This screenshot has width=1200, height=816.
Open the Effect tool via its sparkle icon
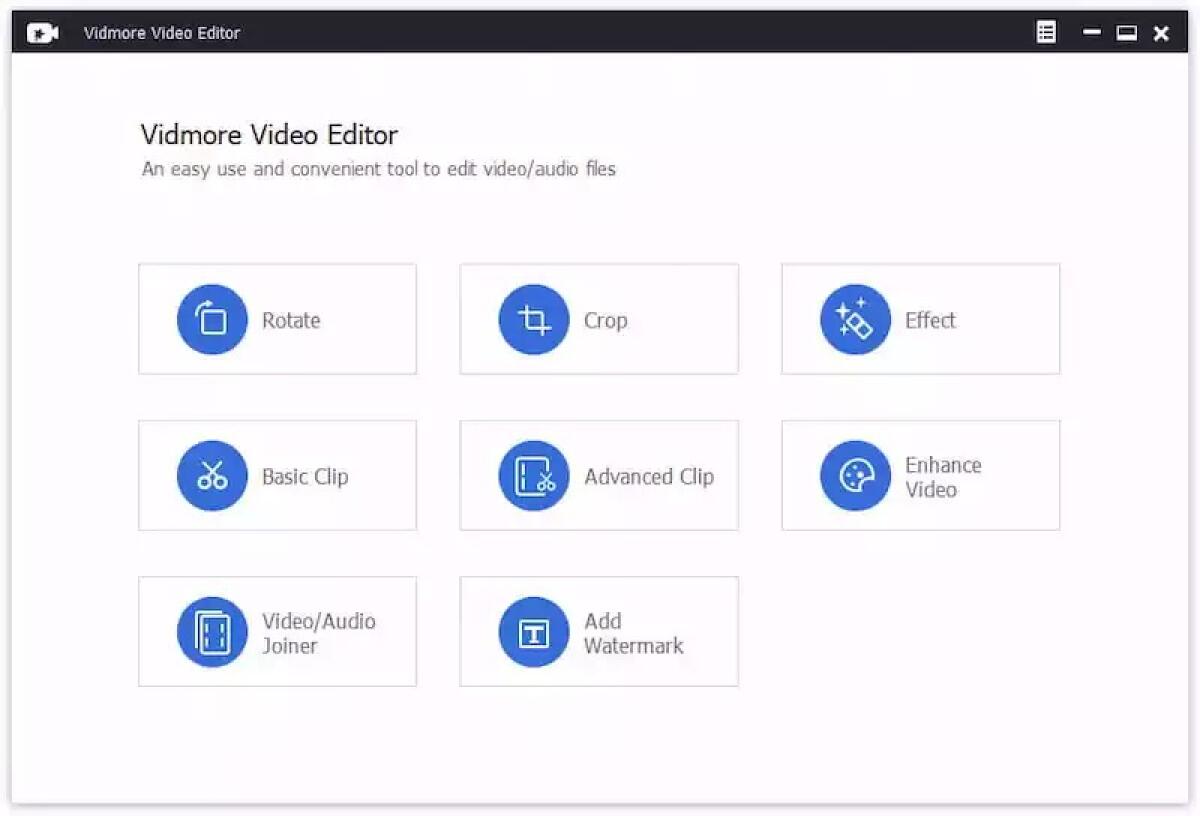coord(855,319)
